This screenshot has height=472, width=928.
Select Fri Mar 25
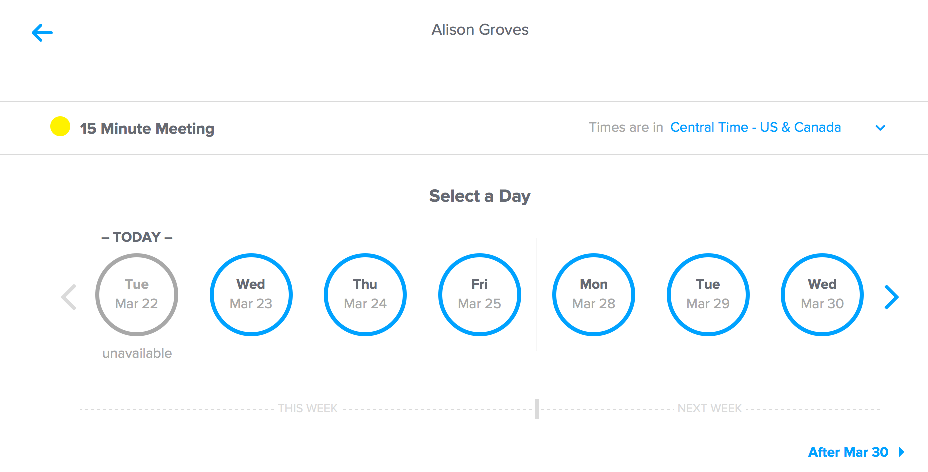click(479, 295)
